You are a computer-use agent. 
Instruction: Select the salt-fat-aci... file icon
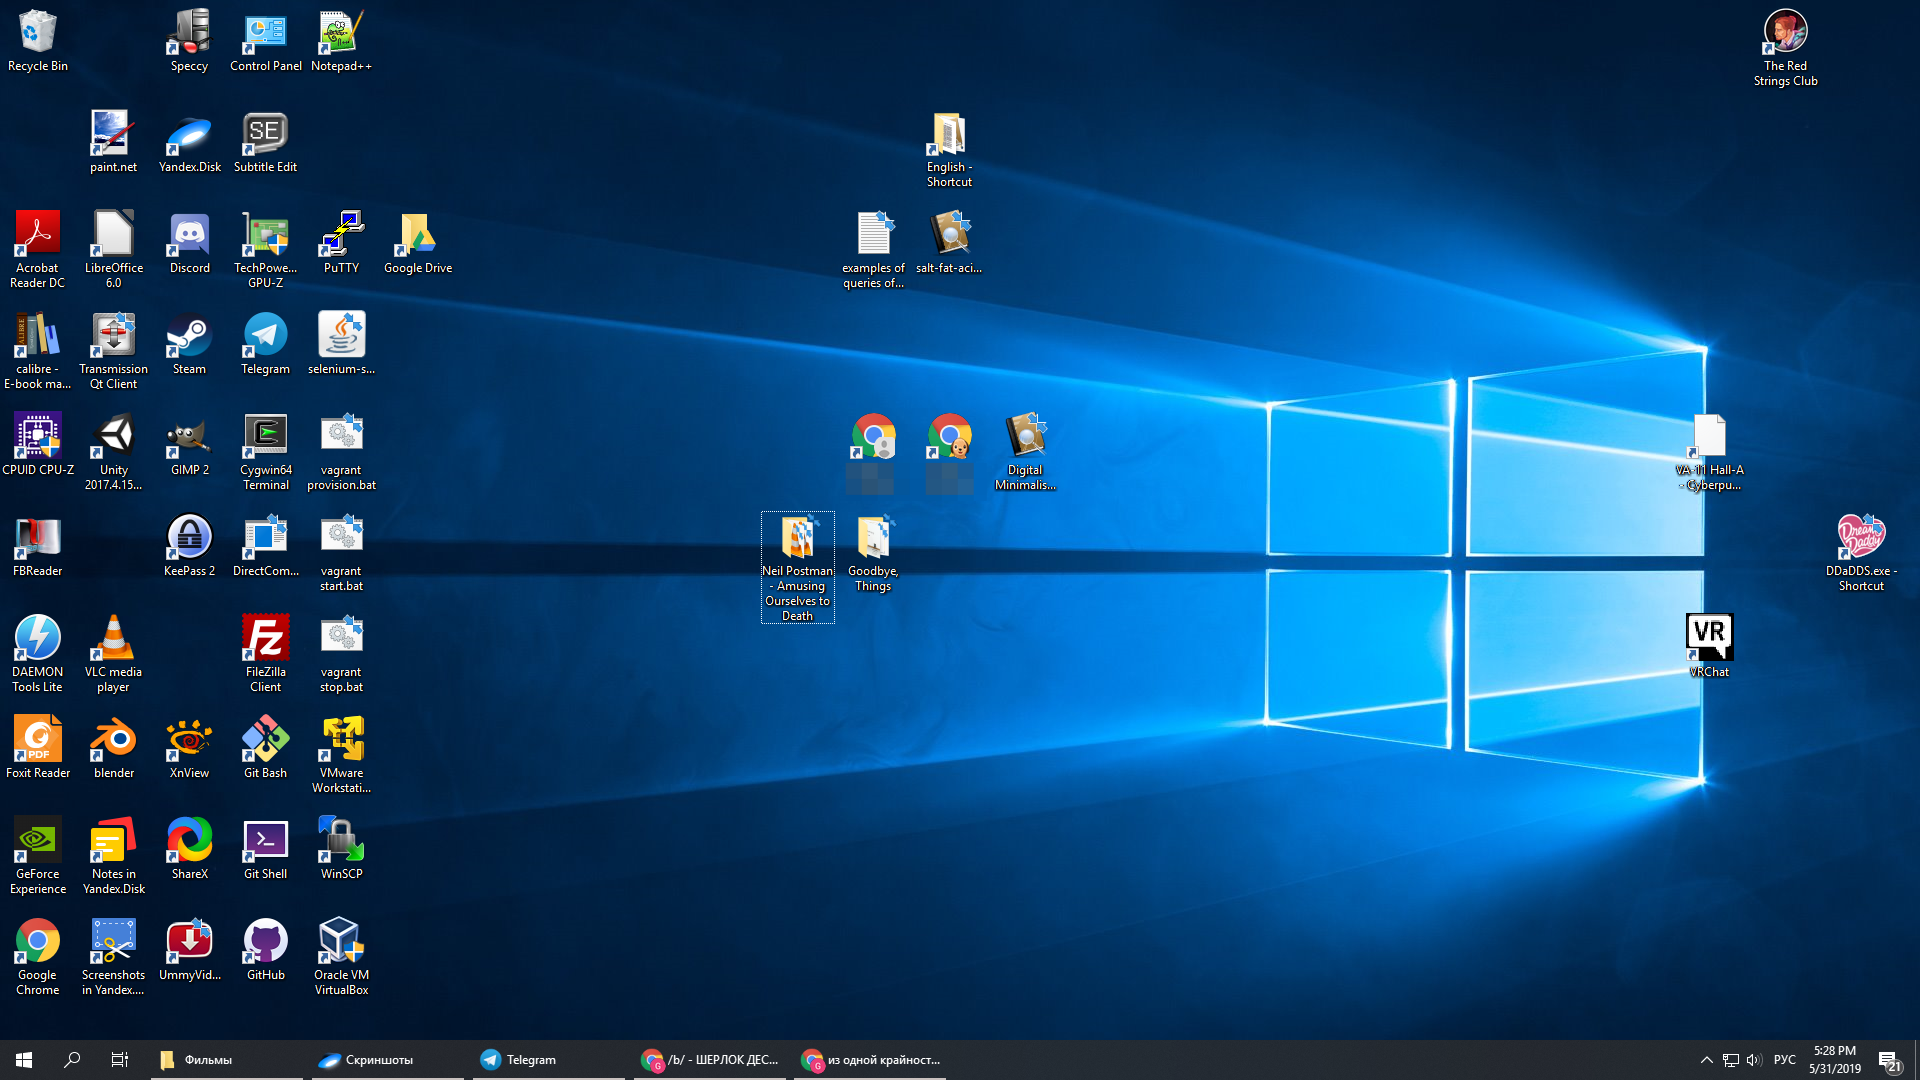pyautogui.click(x=949, y=242)
